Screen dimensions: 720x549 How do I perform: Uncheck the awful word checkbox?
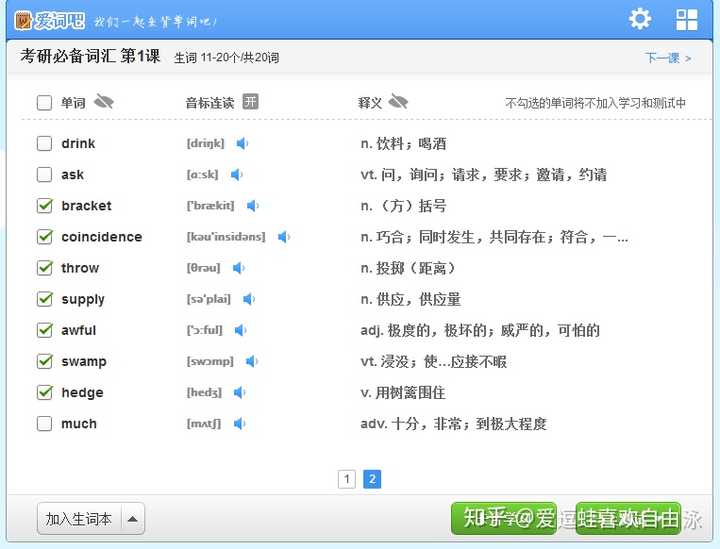(44, 330)
